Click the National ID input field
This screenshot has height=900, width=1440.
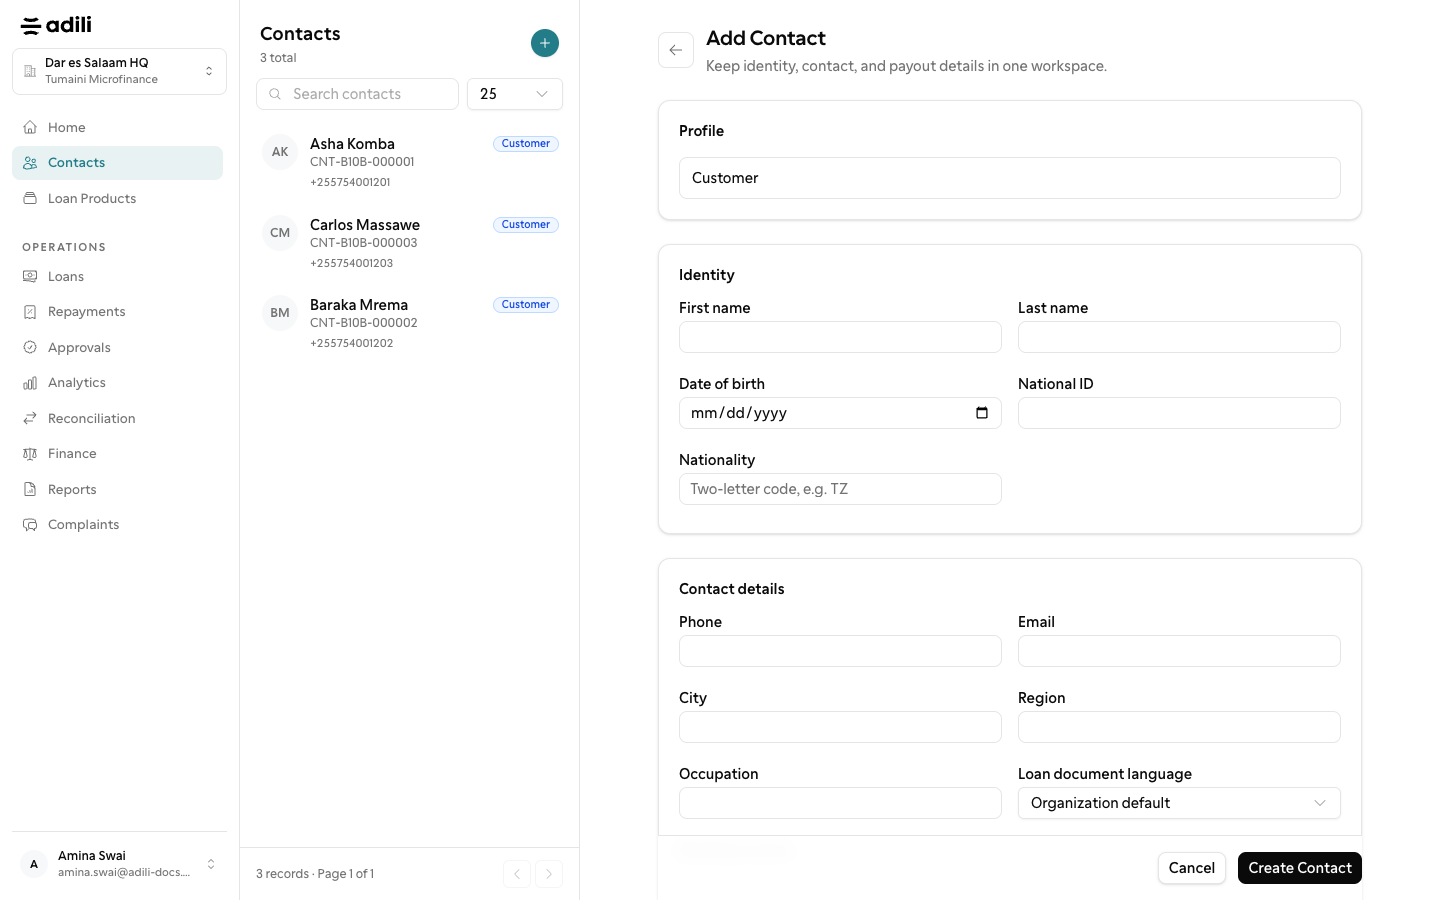[1179, 413]
